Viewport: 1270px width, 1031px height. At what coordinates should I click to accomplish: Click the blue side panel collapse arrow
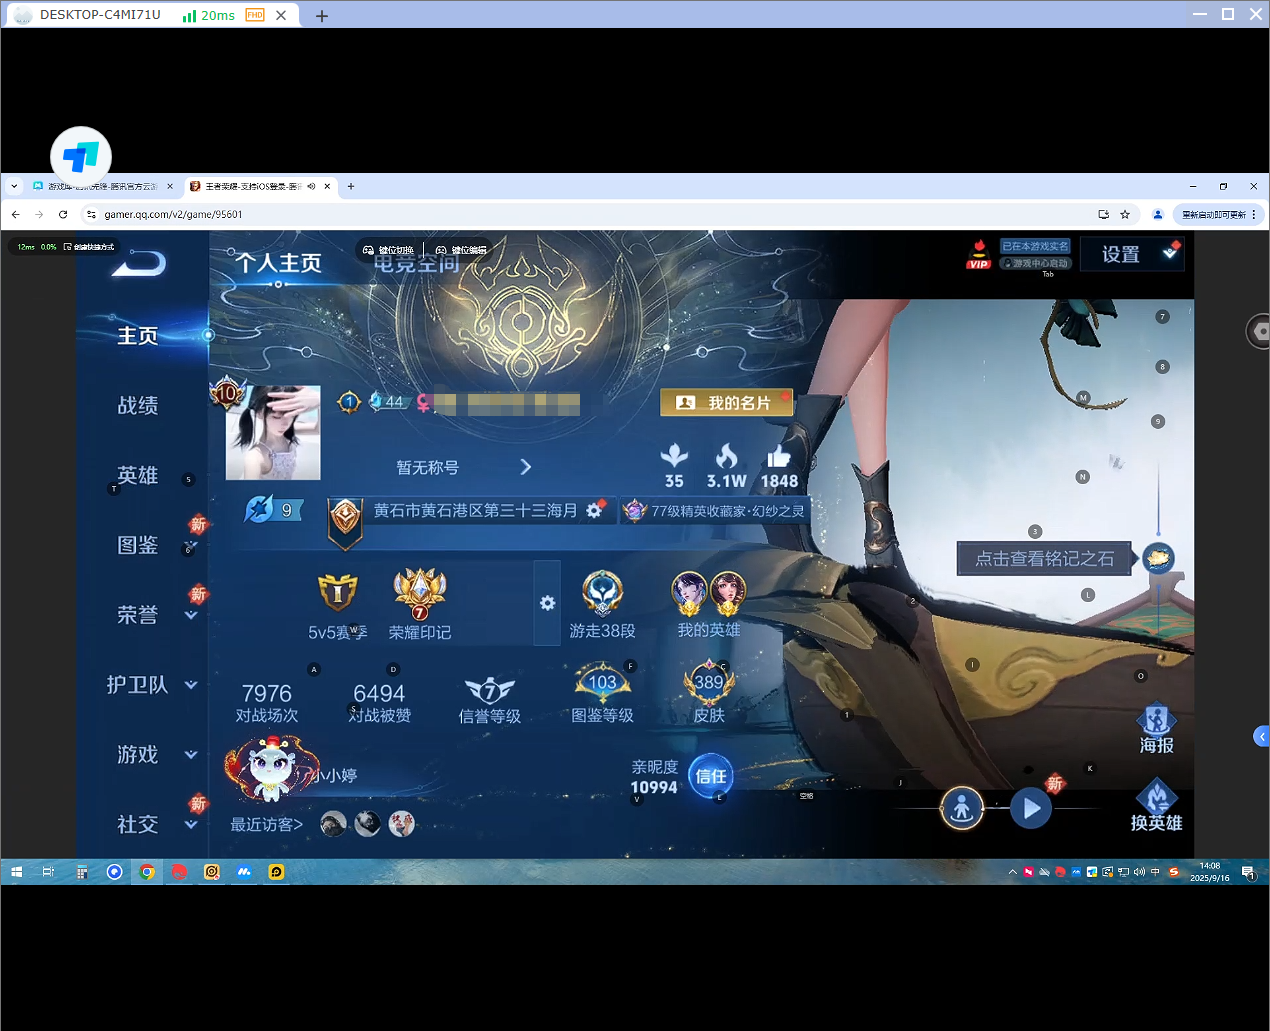coord(1261,736)
